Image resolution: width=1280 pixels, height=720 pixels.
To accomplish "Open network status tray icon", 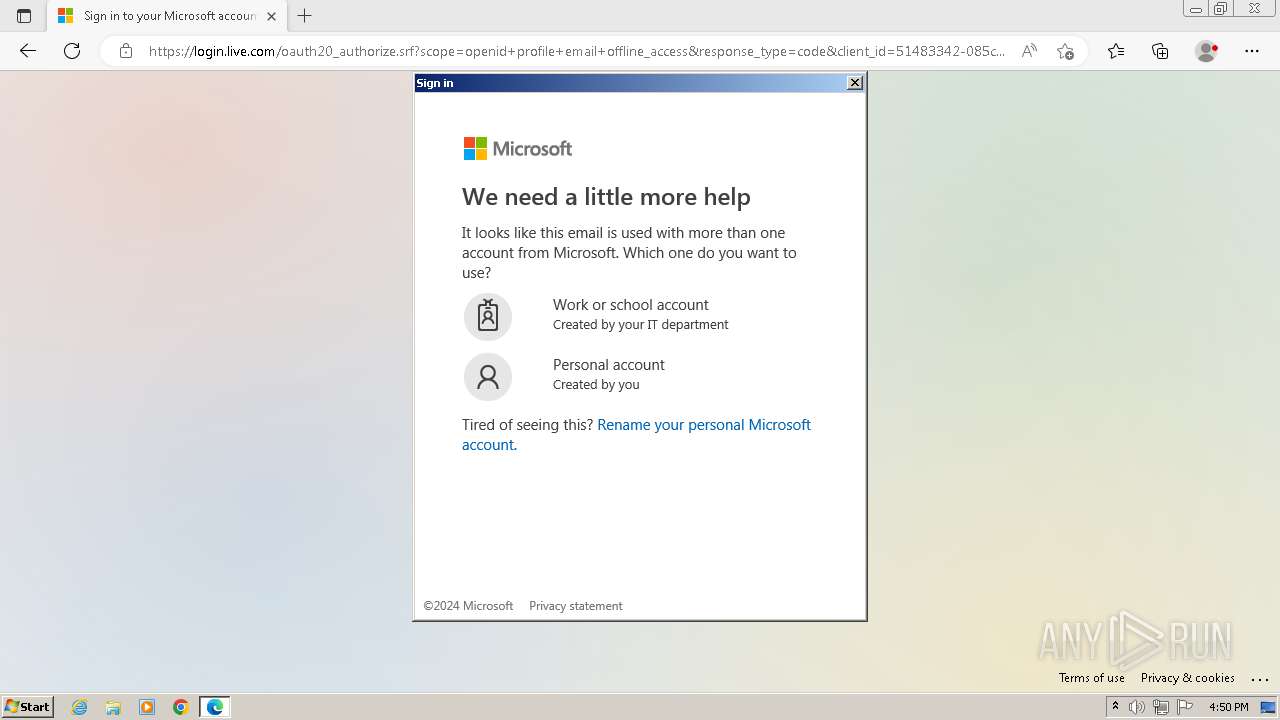I will (x=1161, y=707).
